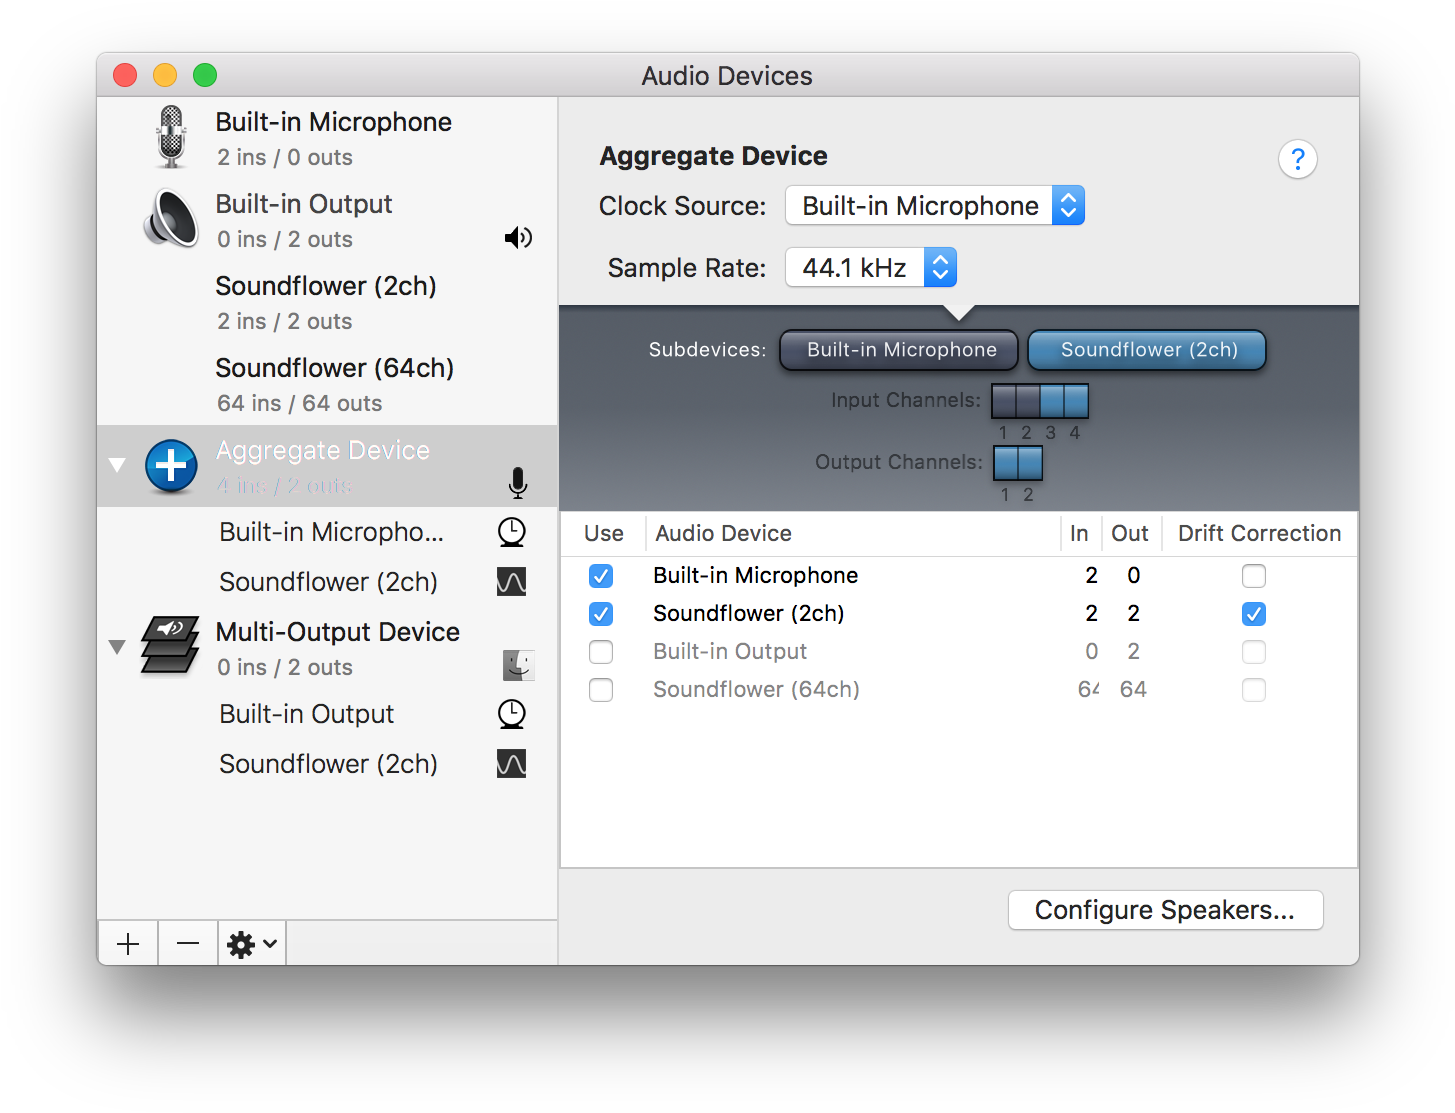Screen dimensions: 1455x1113
Task: Enable Use checkbox for Built-in Output
Action: coord(601,652)
